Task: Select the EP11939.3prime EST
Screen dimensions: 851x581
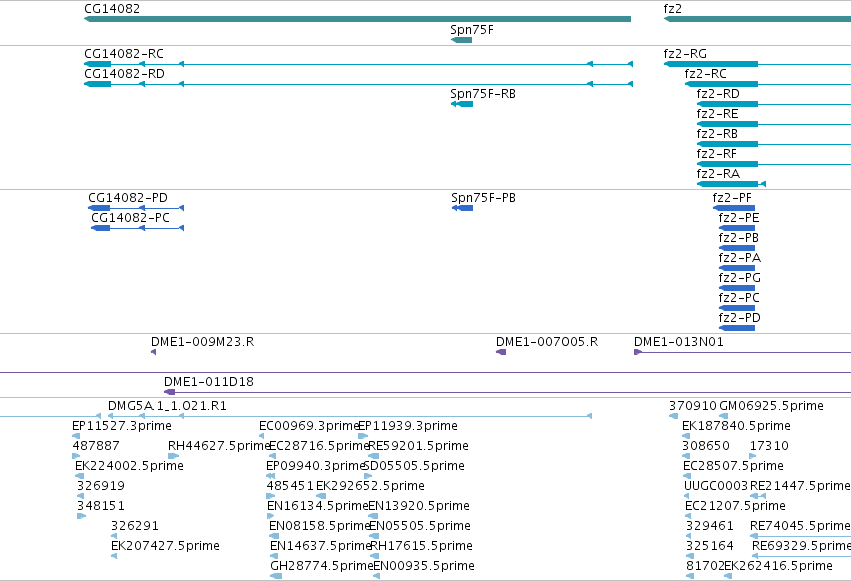Action: pyautogui.click(x=363, y=436)
